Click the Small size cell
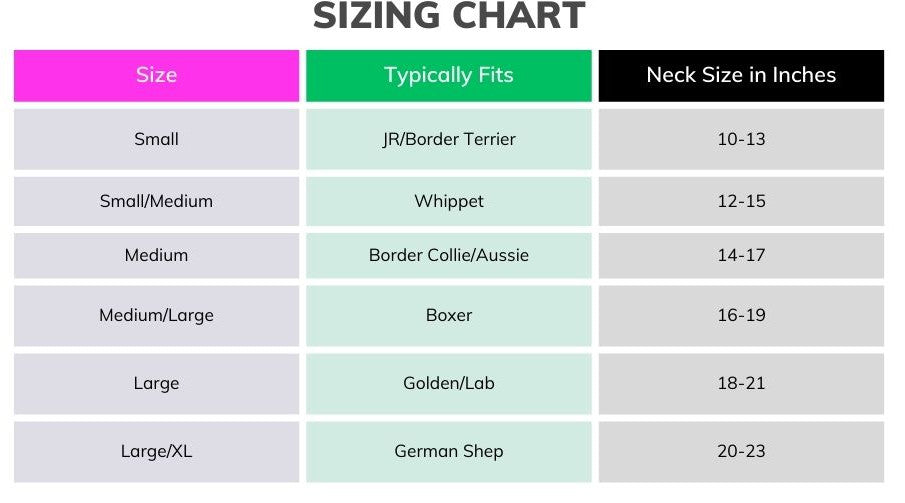905x503 pixels. click(156, 139)
